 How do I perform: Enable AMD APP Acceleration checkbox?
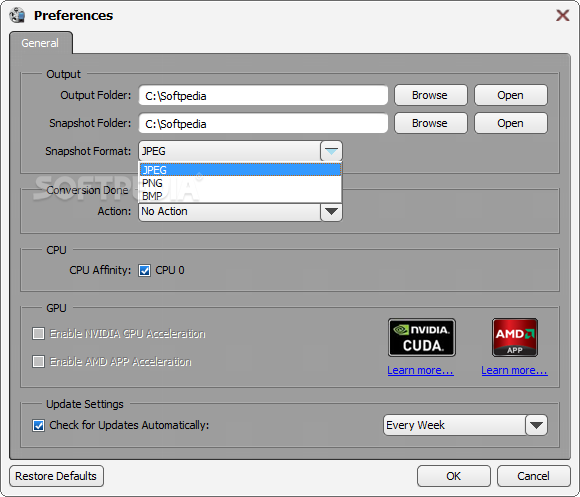point(38,361)
